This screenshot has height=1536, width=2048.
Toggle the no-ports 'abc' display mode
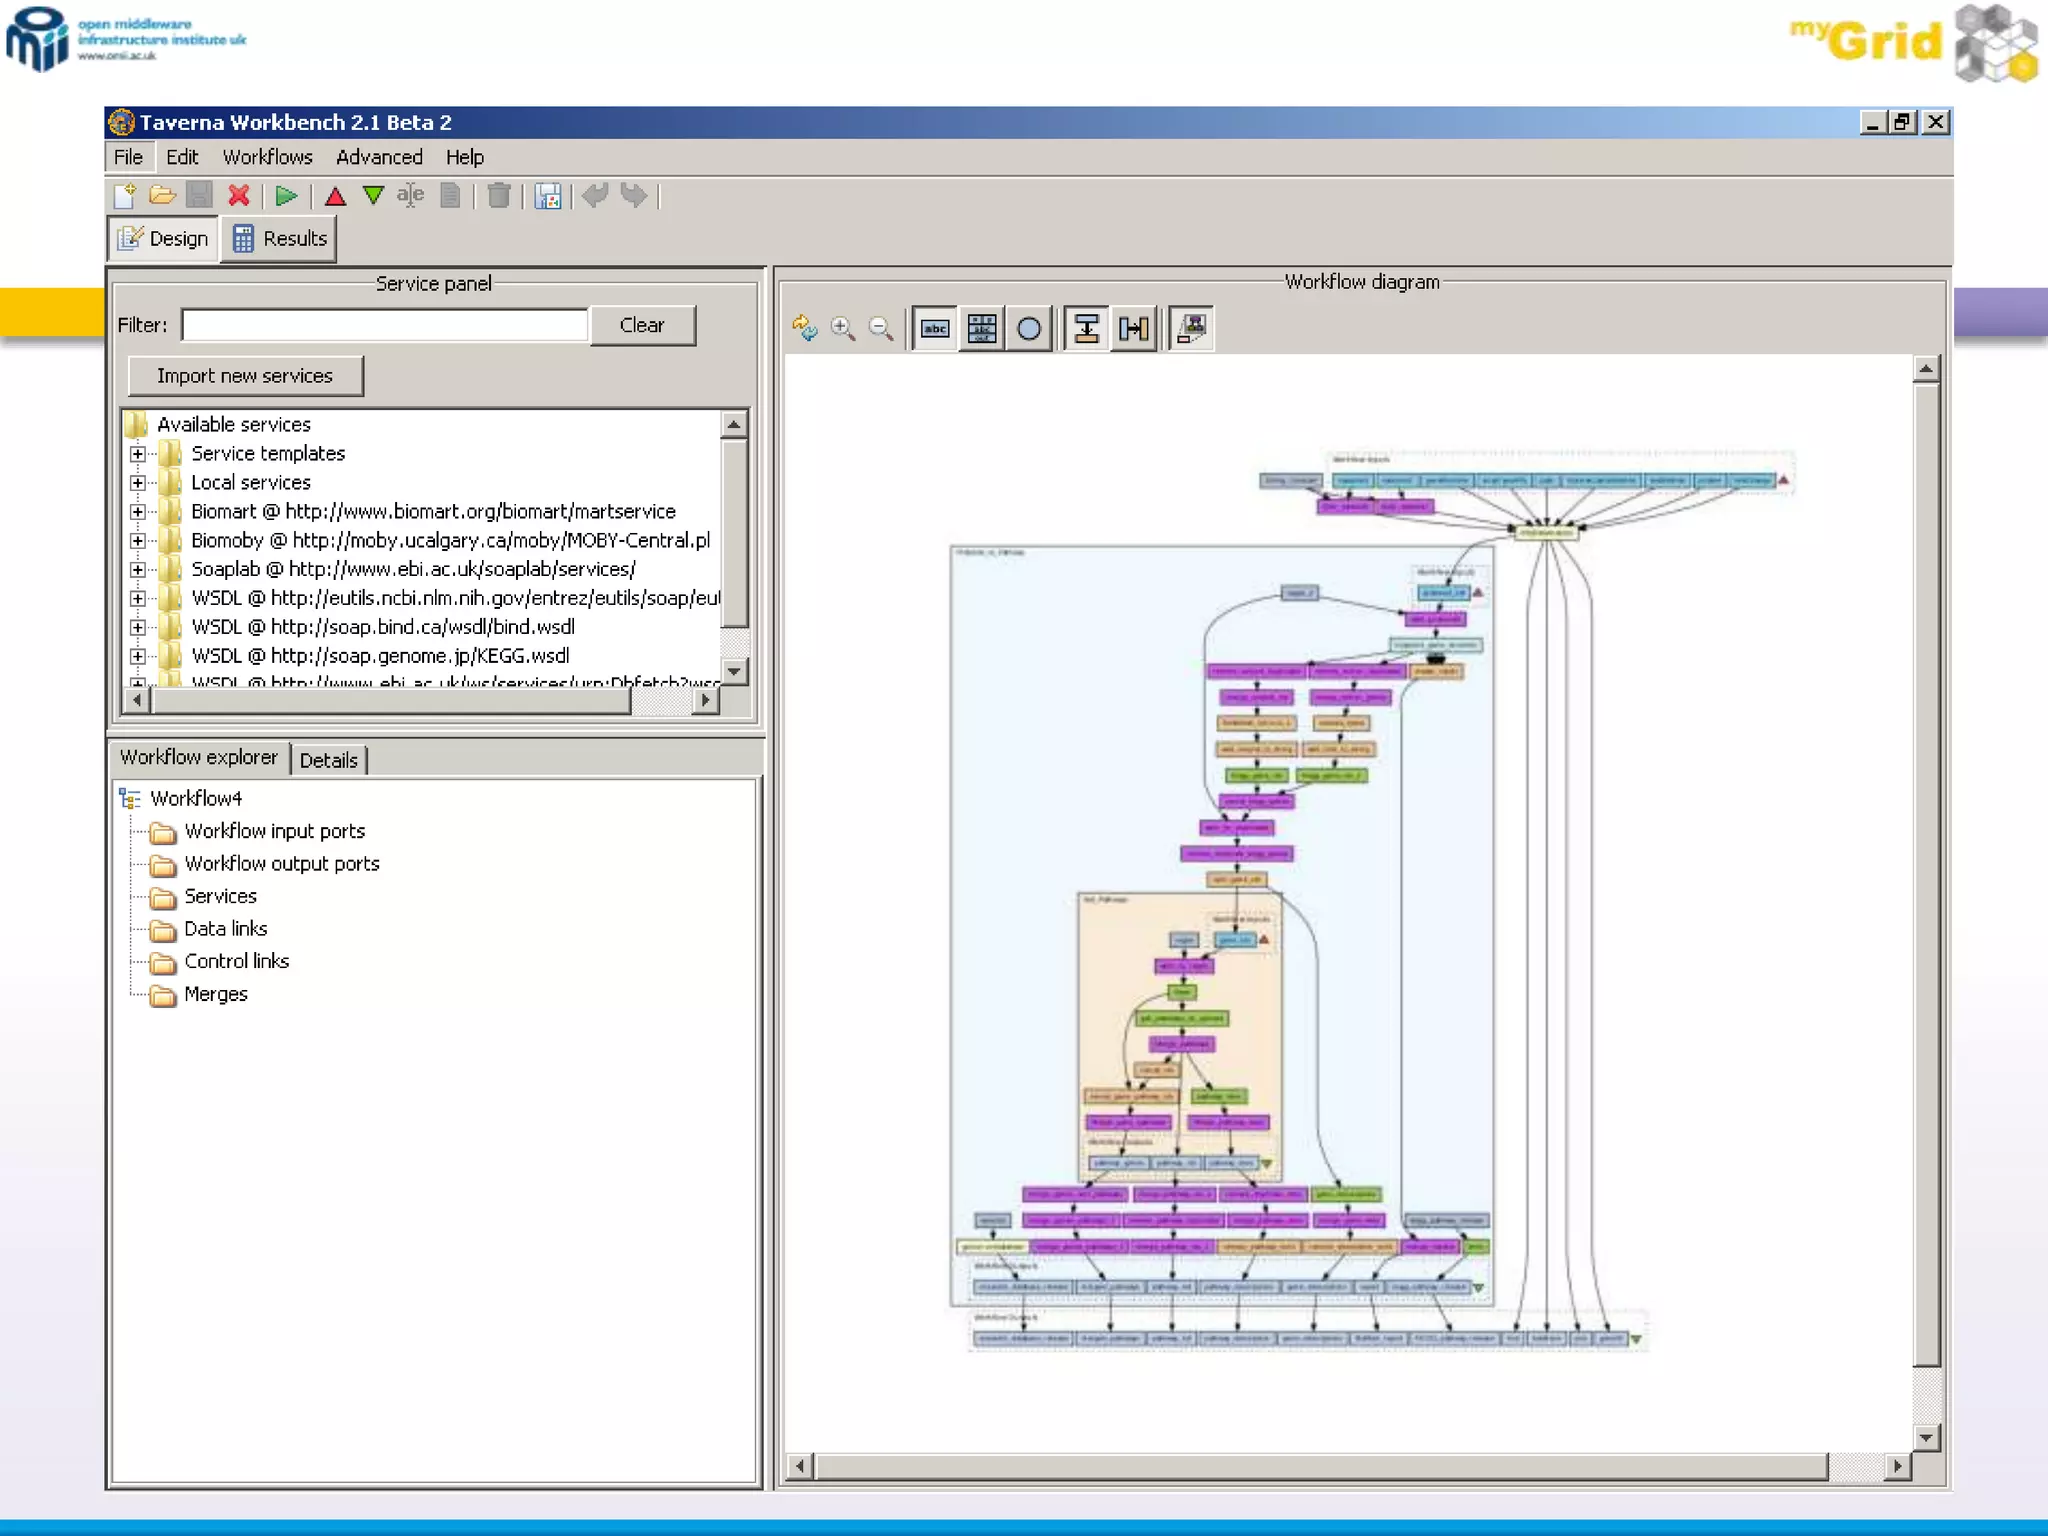pyautogui.click(x=935, y=328)
